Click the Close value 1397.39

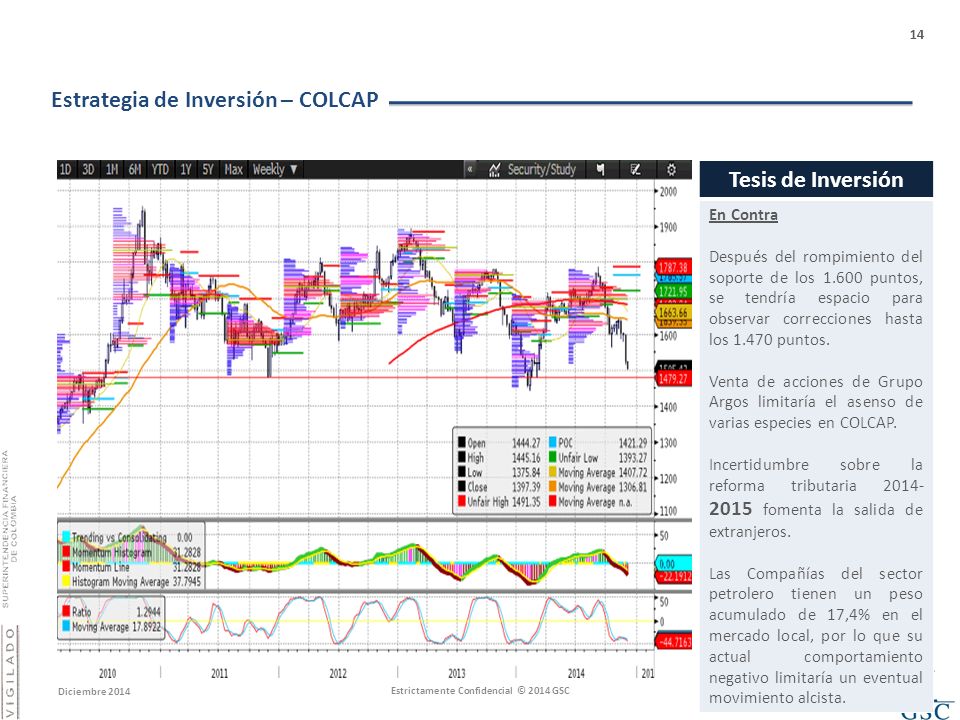click(526, 487)
